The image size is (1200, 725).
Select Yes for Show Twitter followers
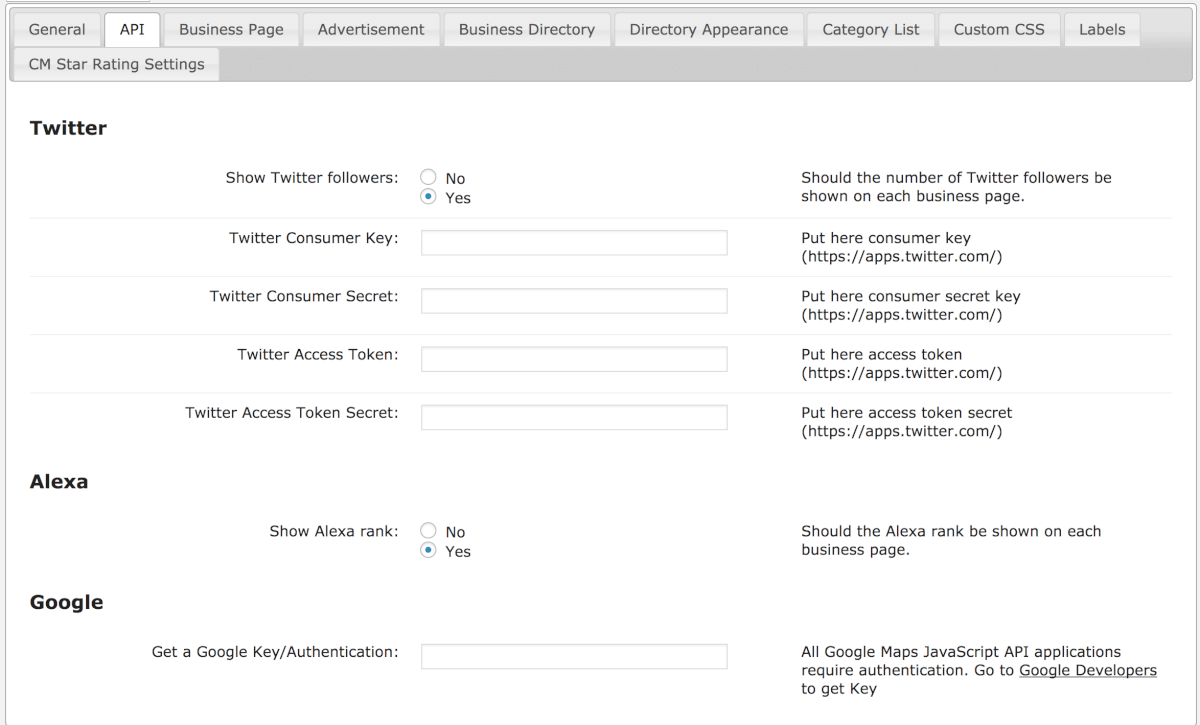(x=429, y=197)
